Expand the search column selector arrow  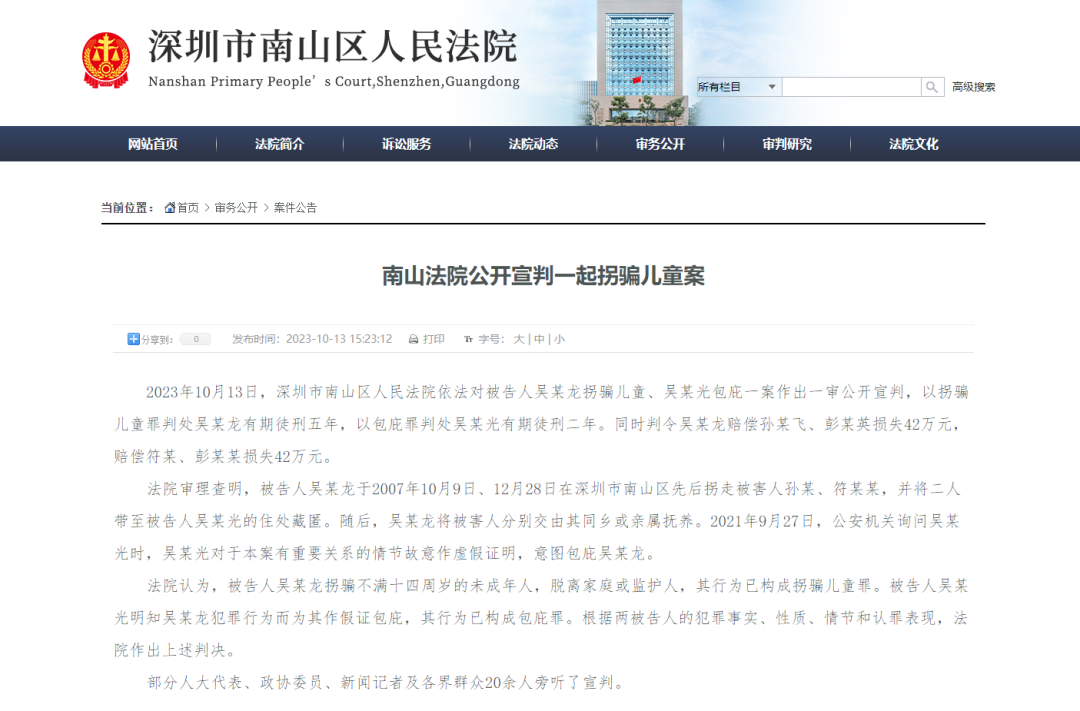click(771, 87)
